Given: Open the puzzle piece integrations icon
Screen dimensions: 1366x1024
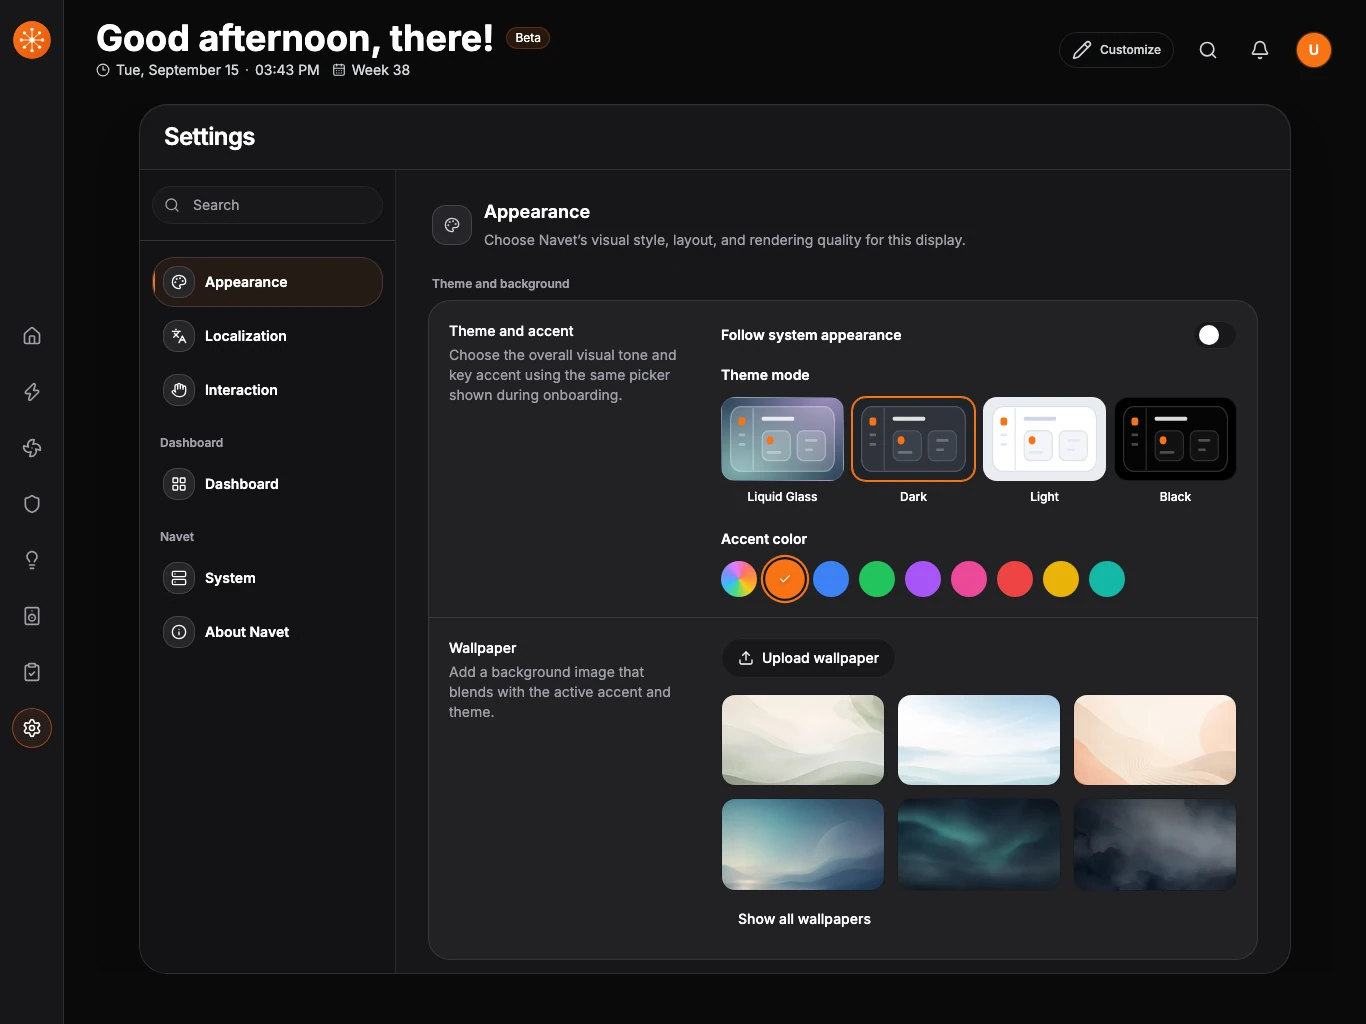Looking at the screenshot, I should point(32,448).
